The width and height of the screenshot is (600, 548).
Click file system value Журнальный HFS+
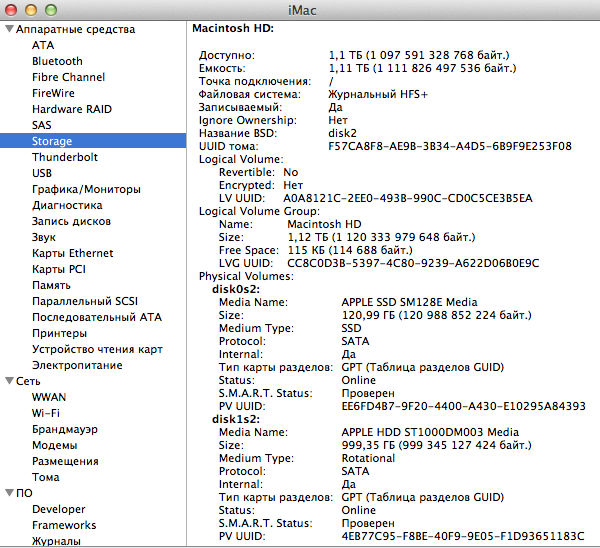pyautogui.click(x=378, y=94)
